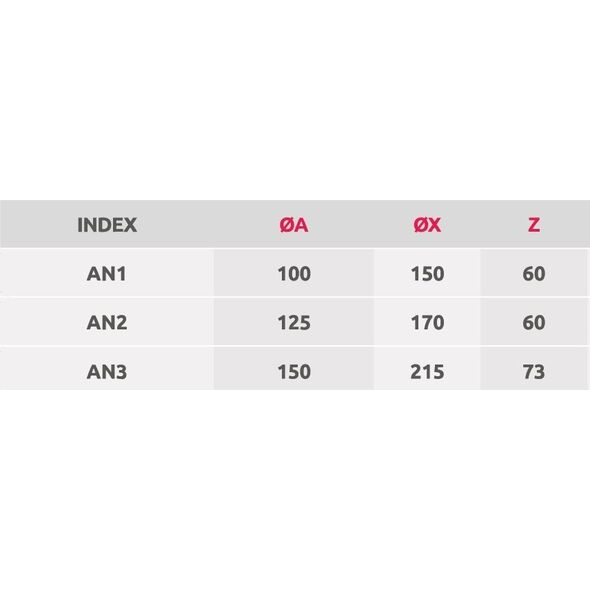Select the AN3 index cell
The image size is (590, 590).
click(107, 372)
